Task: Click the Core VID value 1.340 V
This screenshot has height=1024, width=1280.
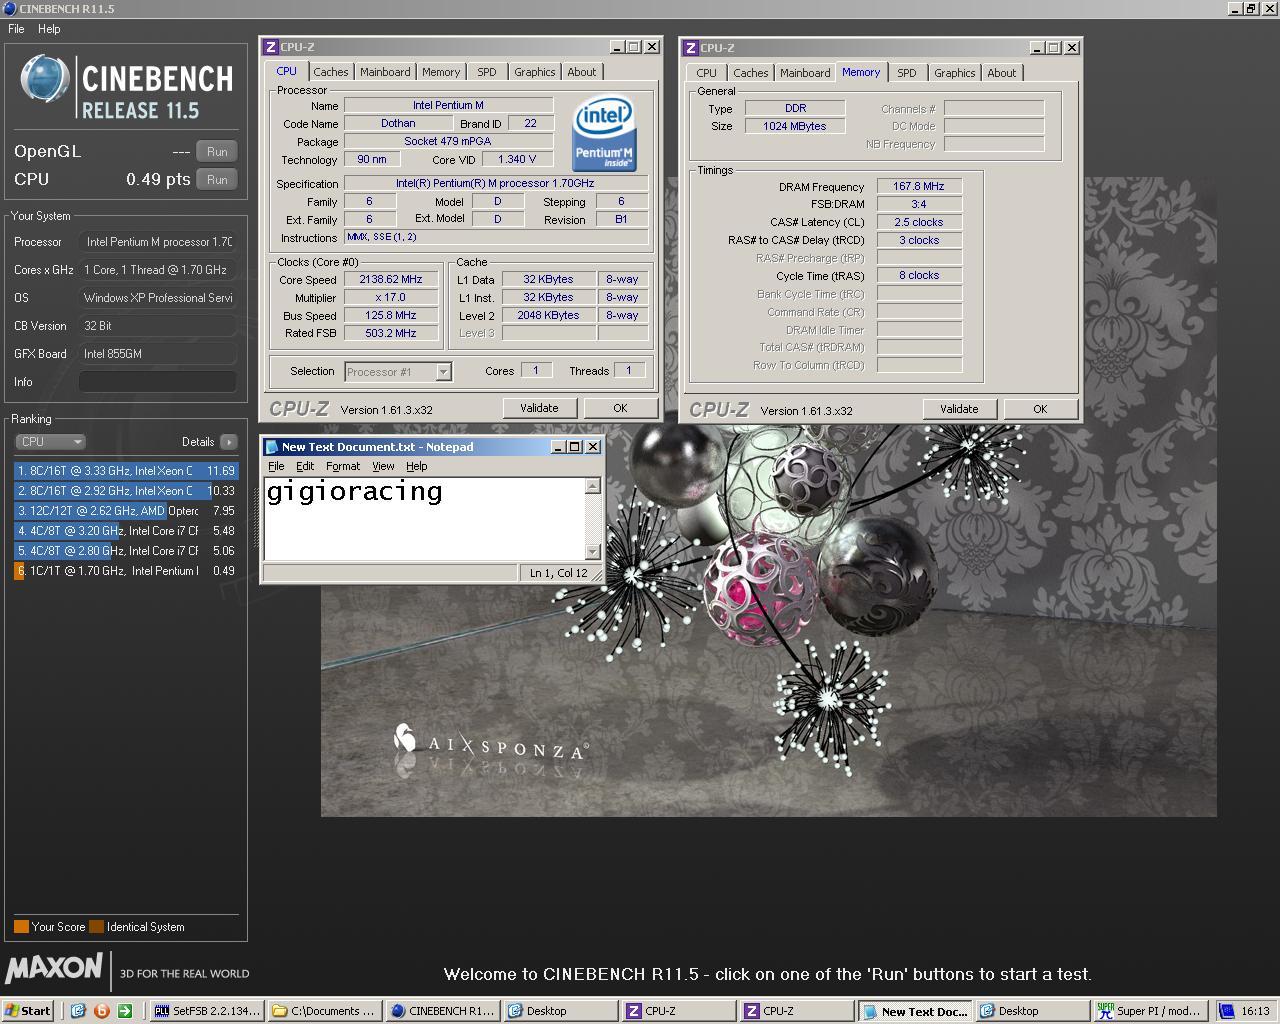Action: tap(517, 160)
